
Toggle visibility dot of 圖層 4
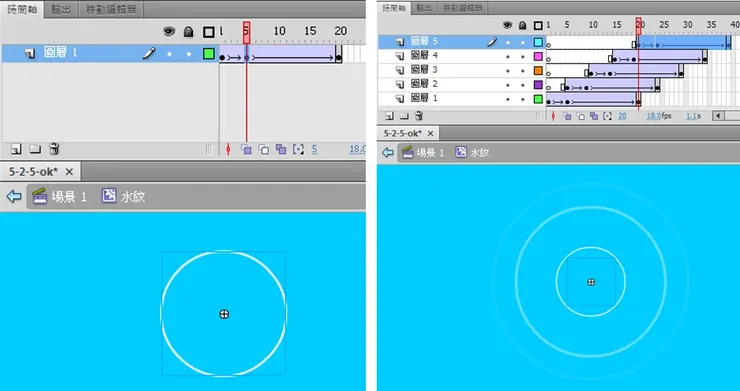508,57
